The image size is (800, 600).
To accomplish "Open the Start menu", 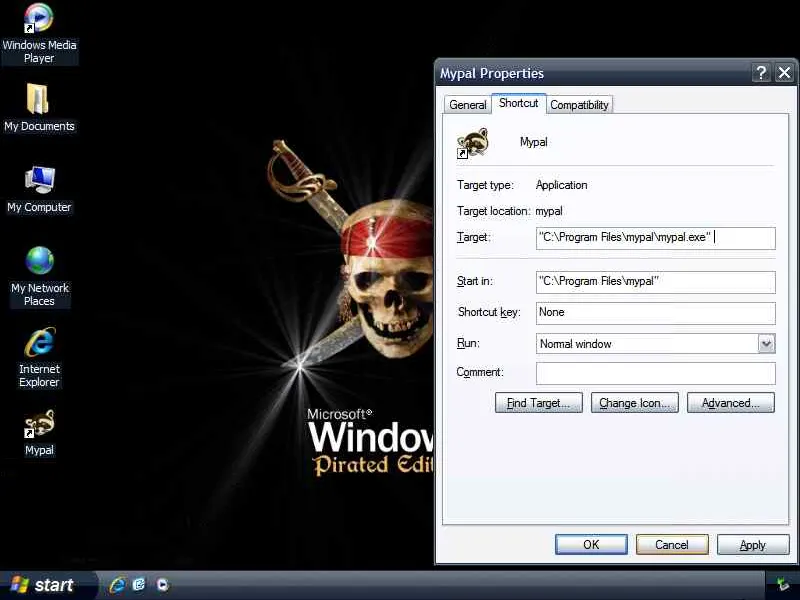I will [46, 585].
